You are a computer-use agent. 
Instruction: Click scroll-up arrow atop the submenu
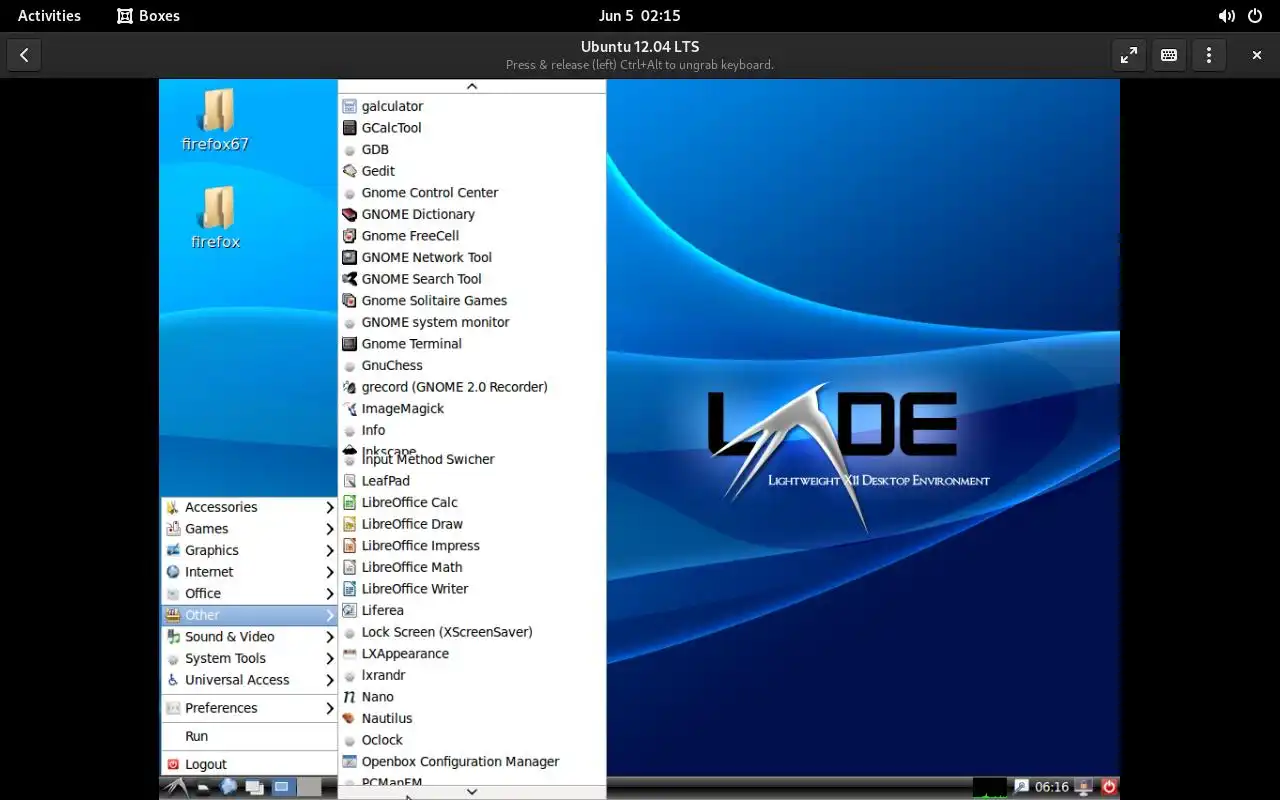[x=472, y=86]
